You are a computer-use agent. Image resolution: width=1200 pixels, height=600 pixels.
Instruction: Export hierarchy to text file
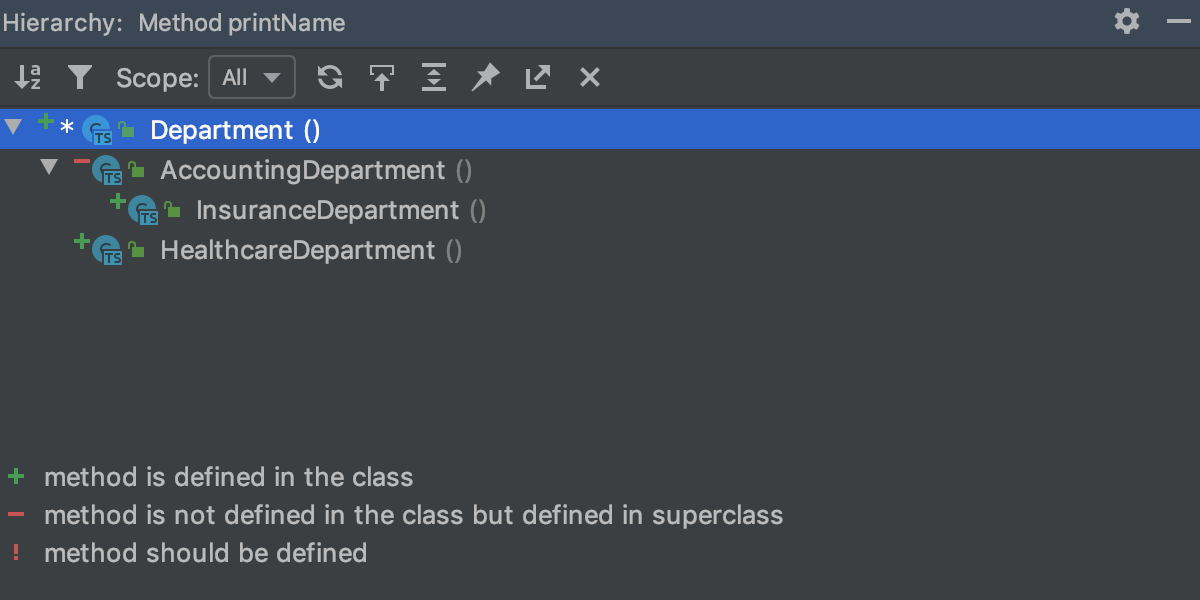click(x=537, y=77)
